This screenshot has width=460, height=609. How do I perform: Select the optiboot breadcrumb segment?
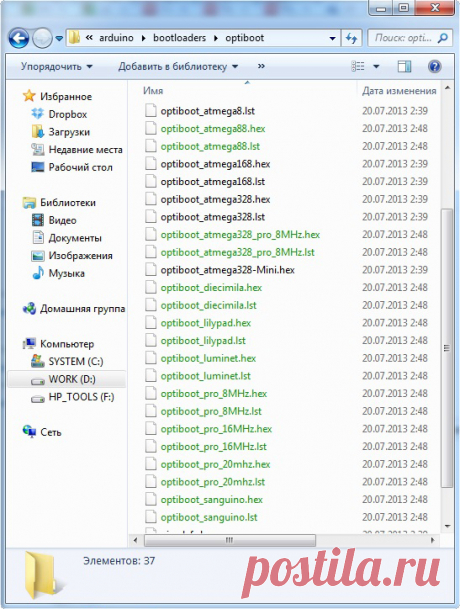coord(244,38)
